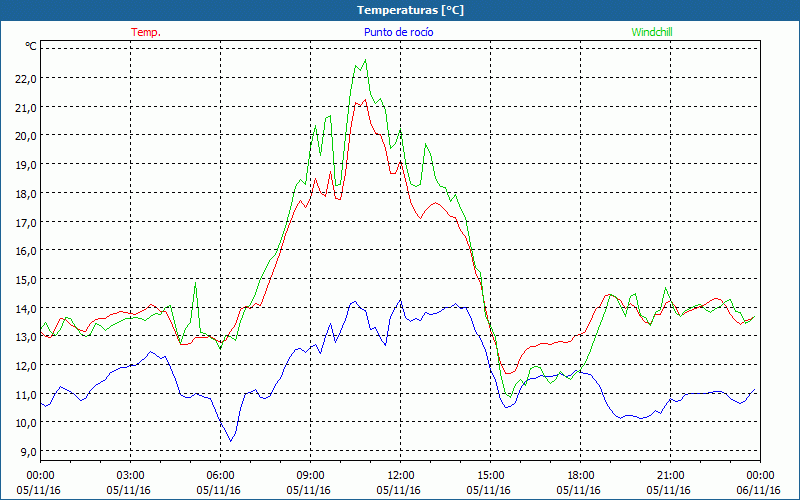
Task: Select the blue 'Punto de rocío' legend label
Action: [398, 32]
